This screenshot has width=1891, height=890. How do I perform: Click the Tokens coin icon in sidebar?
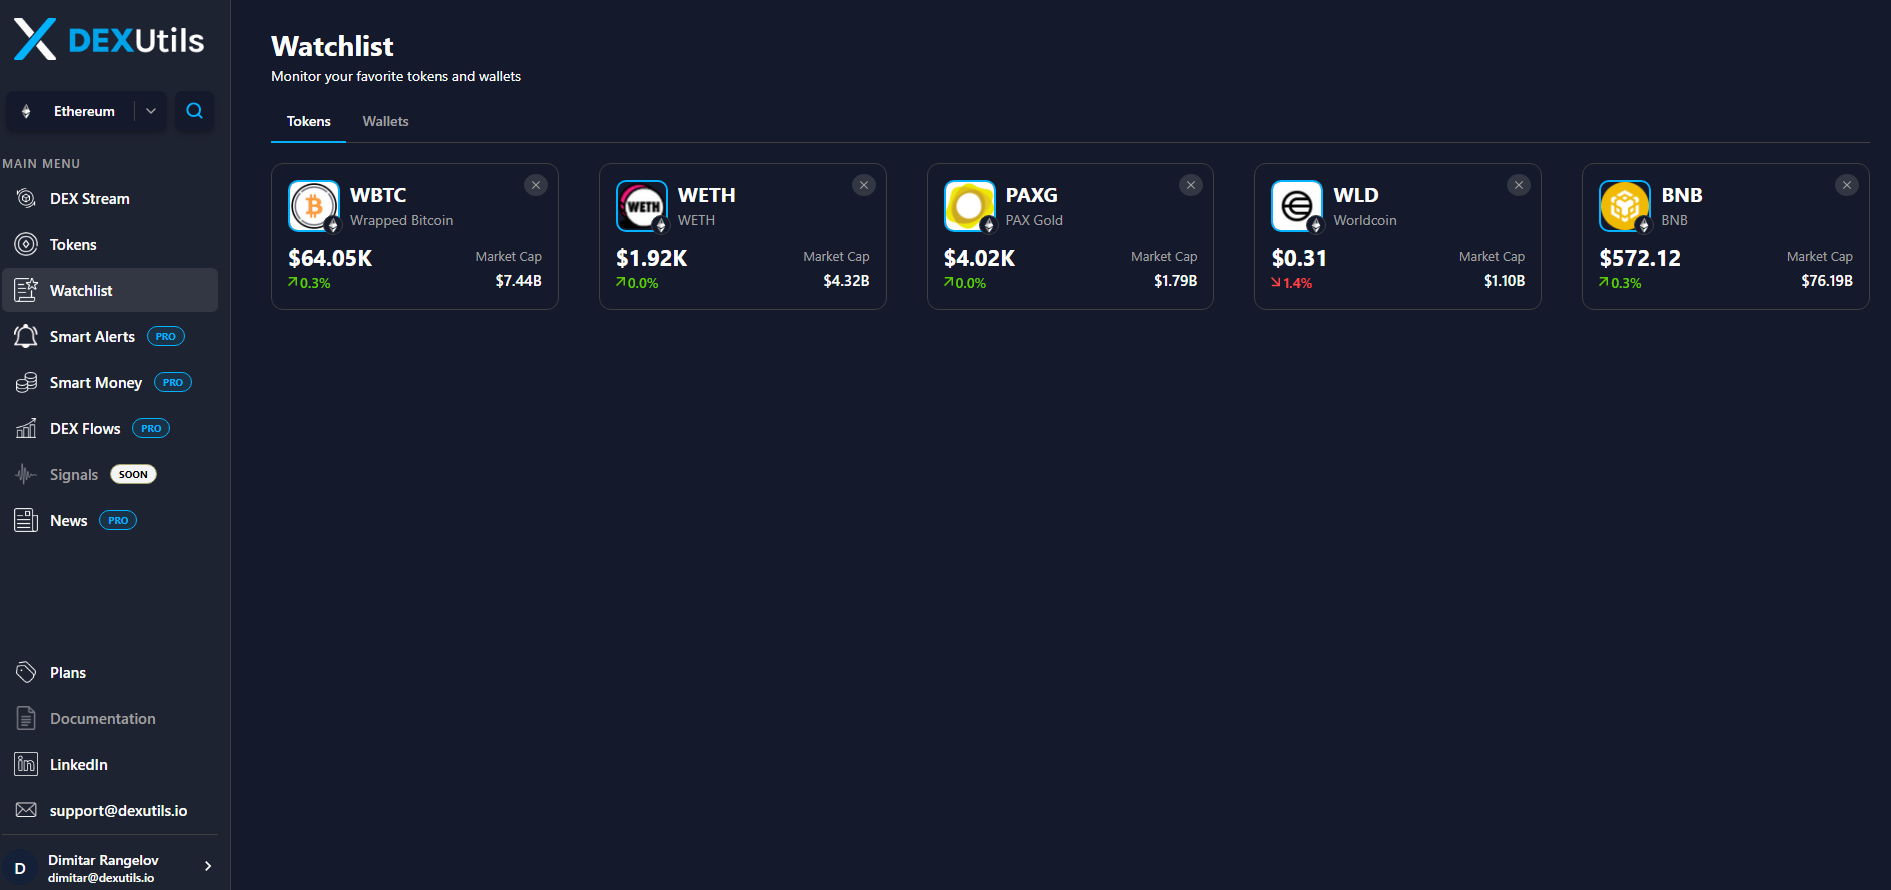click(x=26, y=244)
